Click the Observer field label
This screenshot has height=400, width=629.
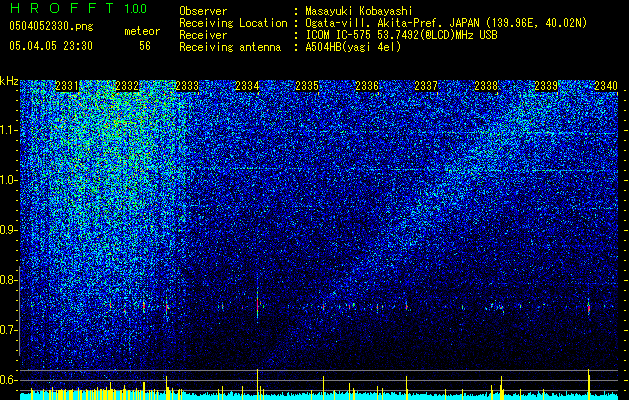tap(203, 11)
